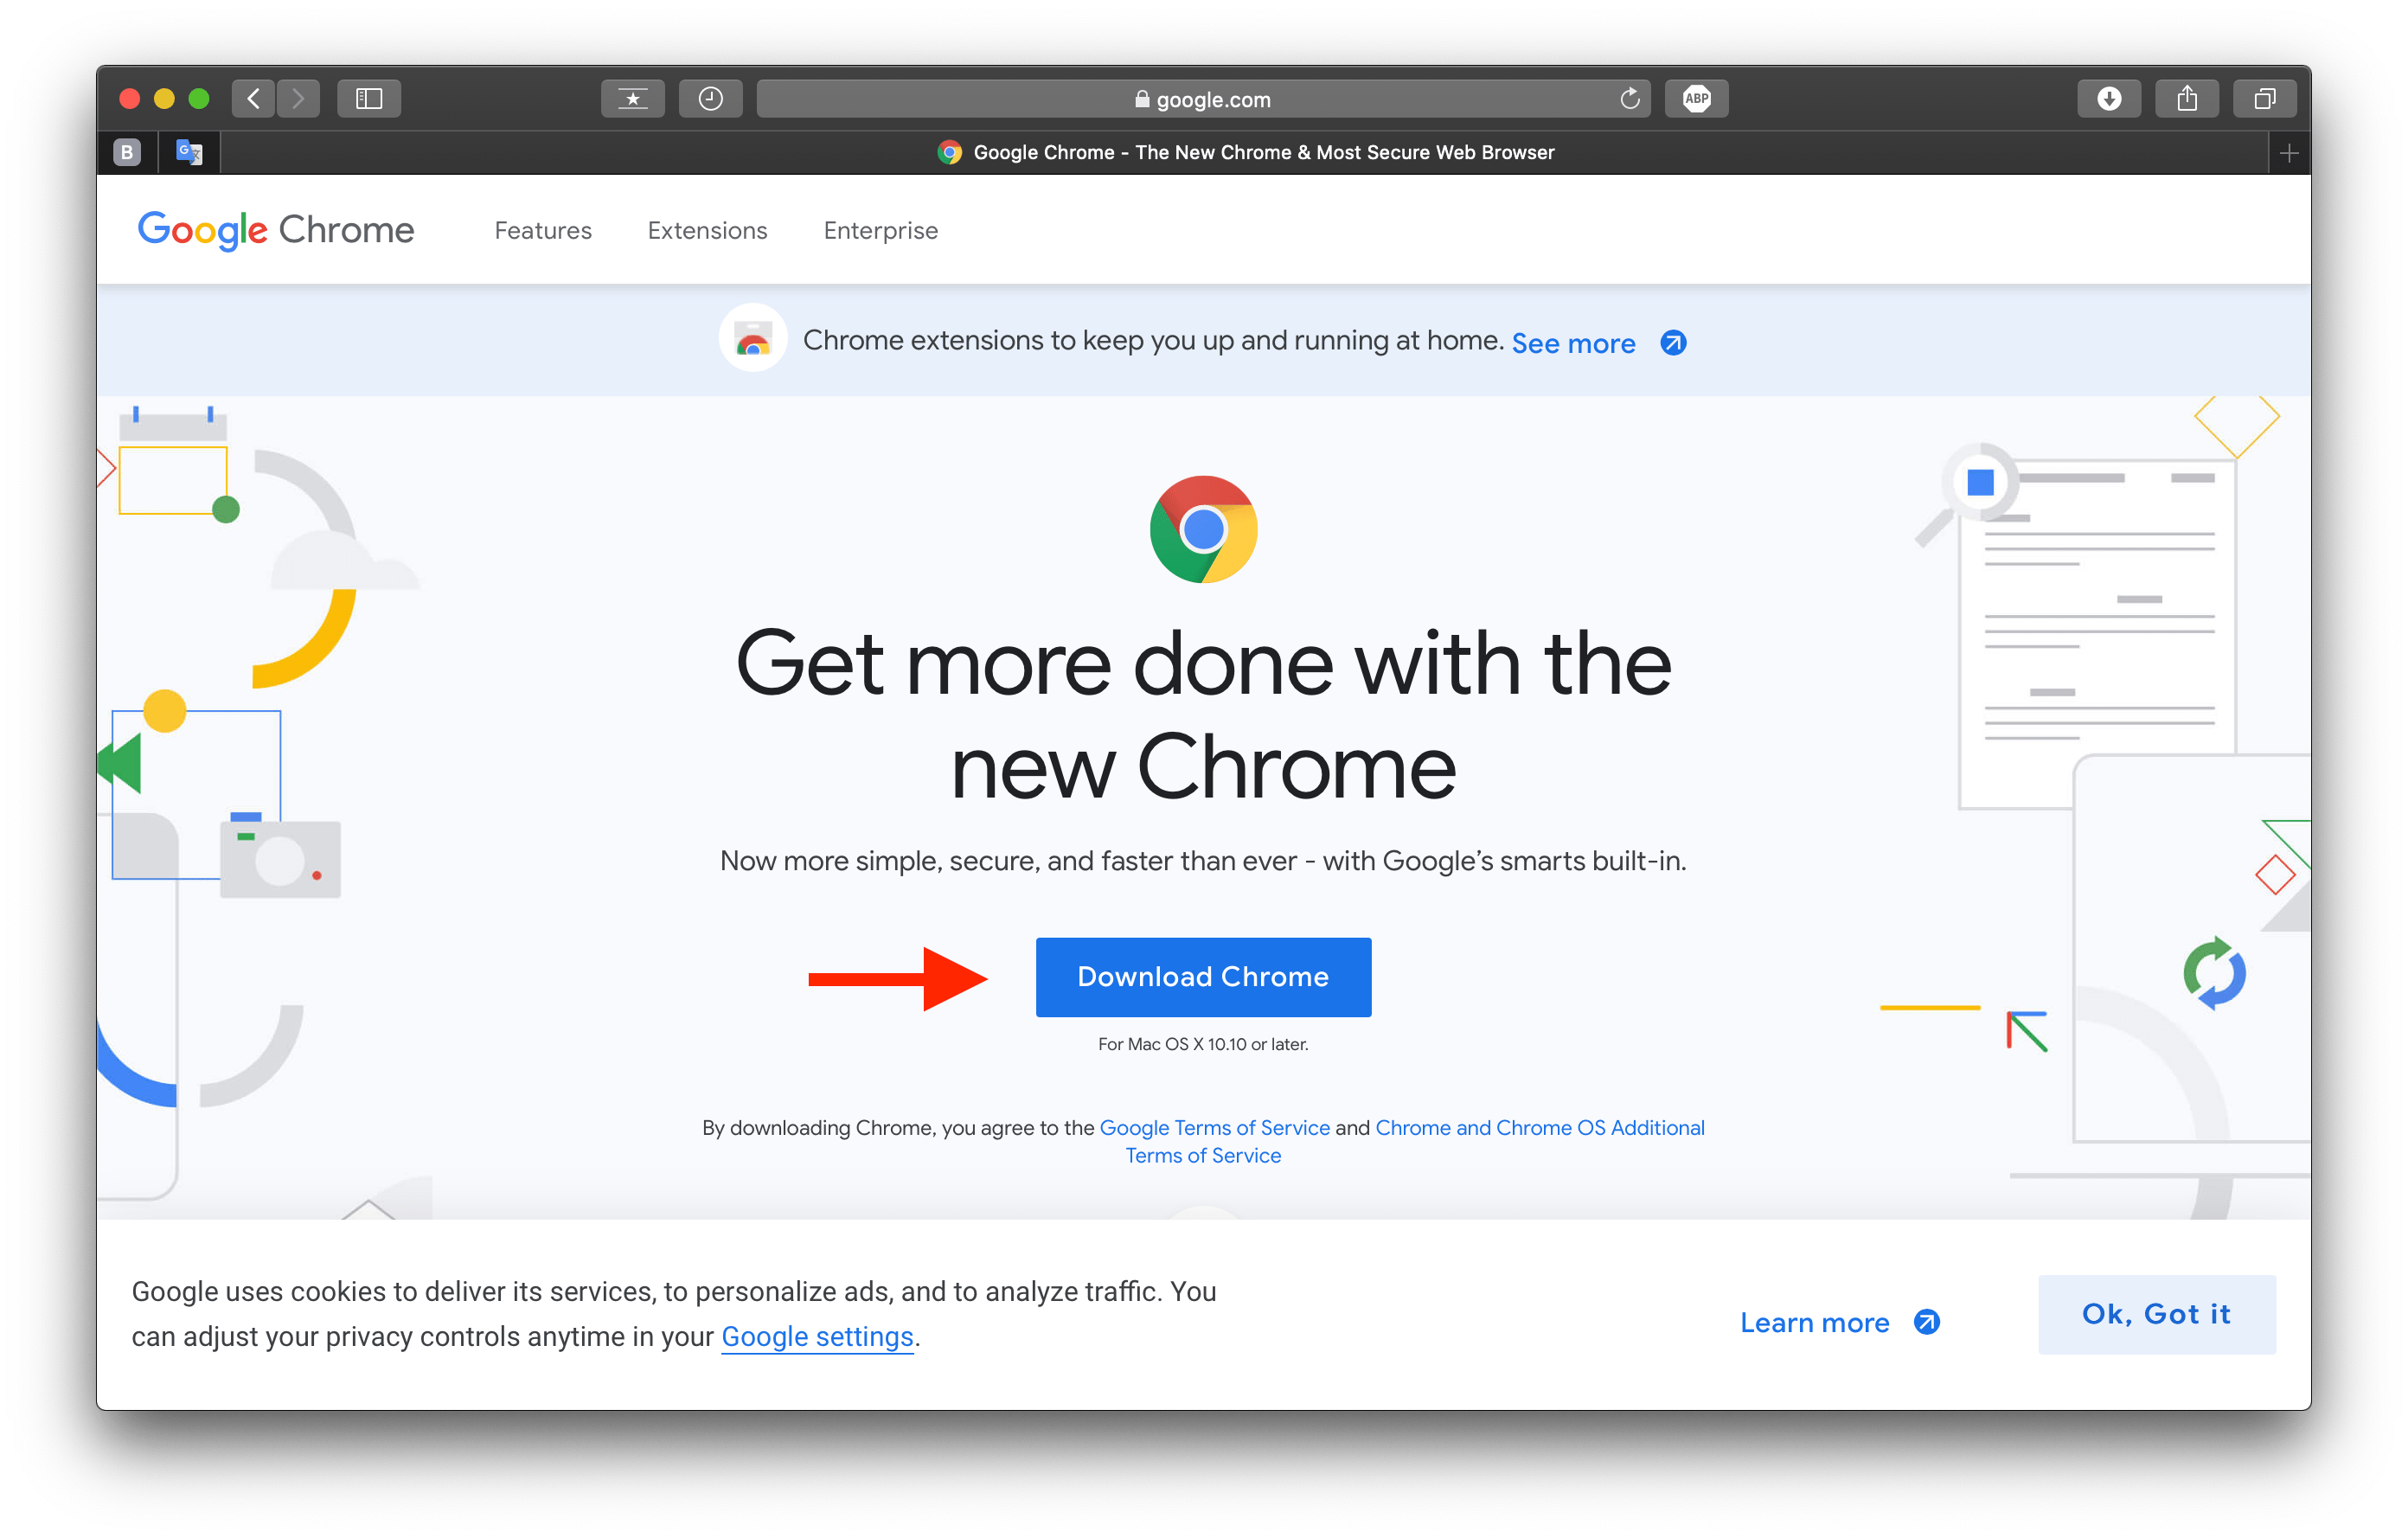Expand the Enterprise navigation menu

tap(881, 230)
